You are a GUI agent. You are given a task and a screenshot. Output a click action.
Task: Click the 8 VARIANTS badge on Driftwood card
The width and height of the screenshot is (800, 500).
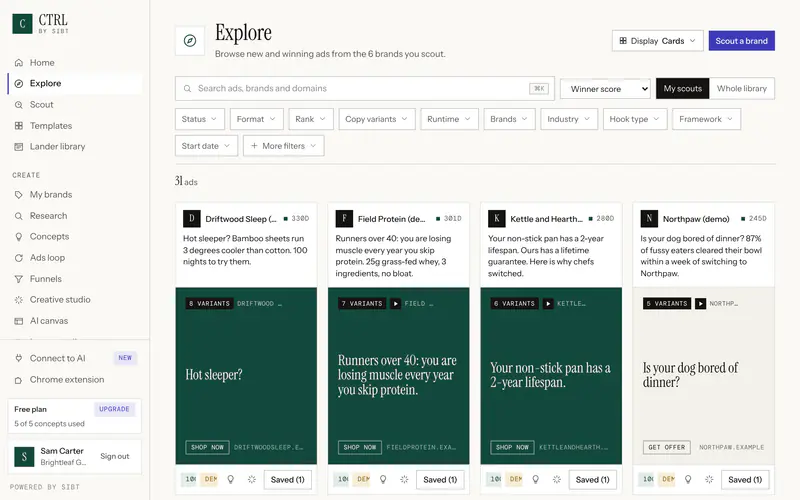click(210, 304)
